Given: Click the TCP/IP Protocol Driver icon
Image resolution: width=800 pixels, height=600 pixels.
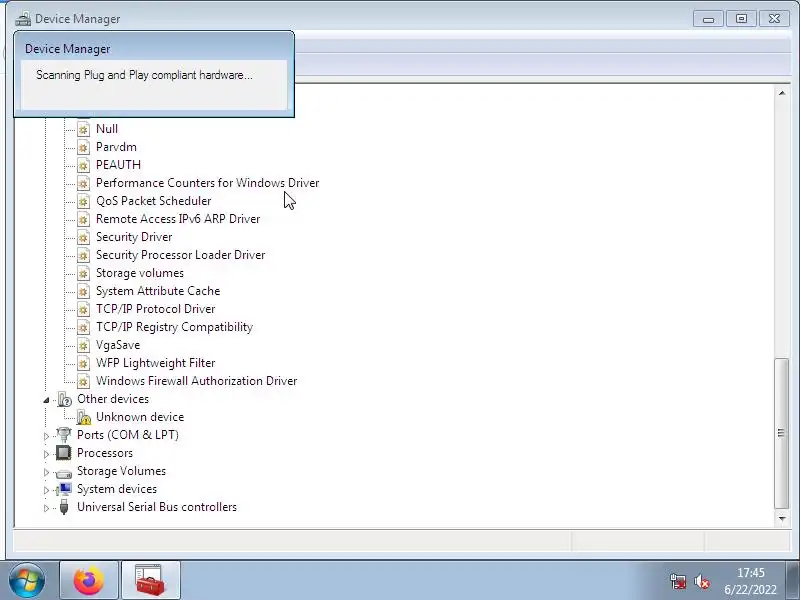Looking at the screenshot, I should tap(83, 309).
